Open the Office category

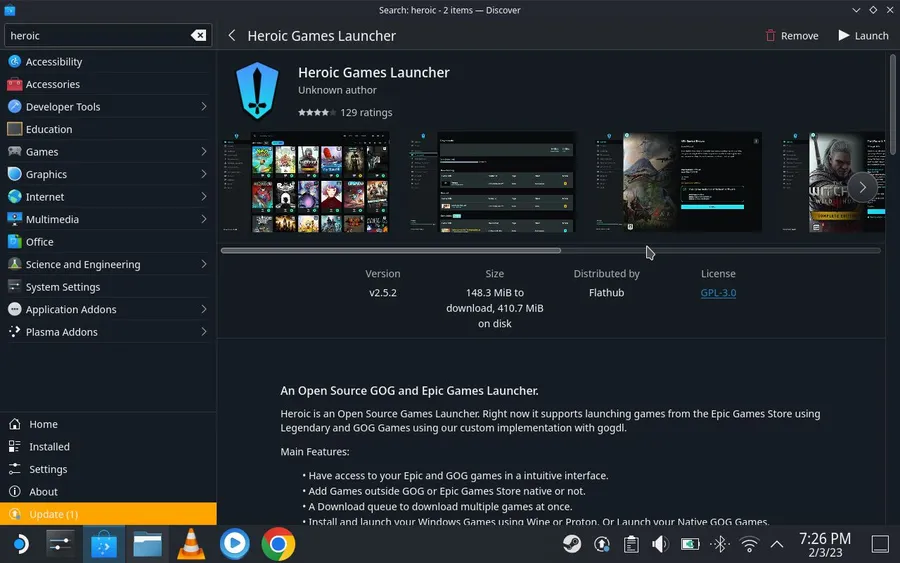[108, 242]
